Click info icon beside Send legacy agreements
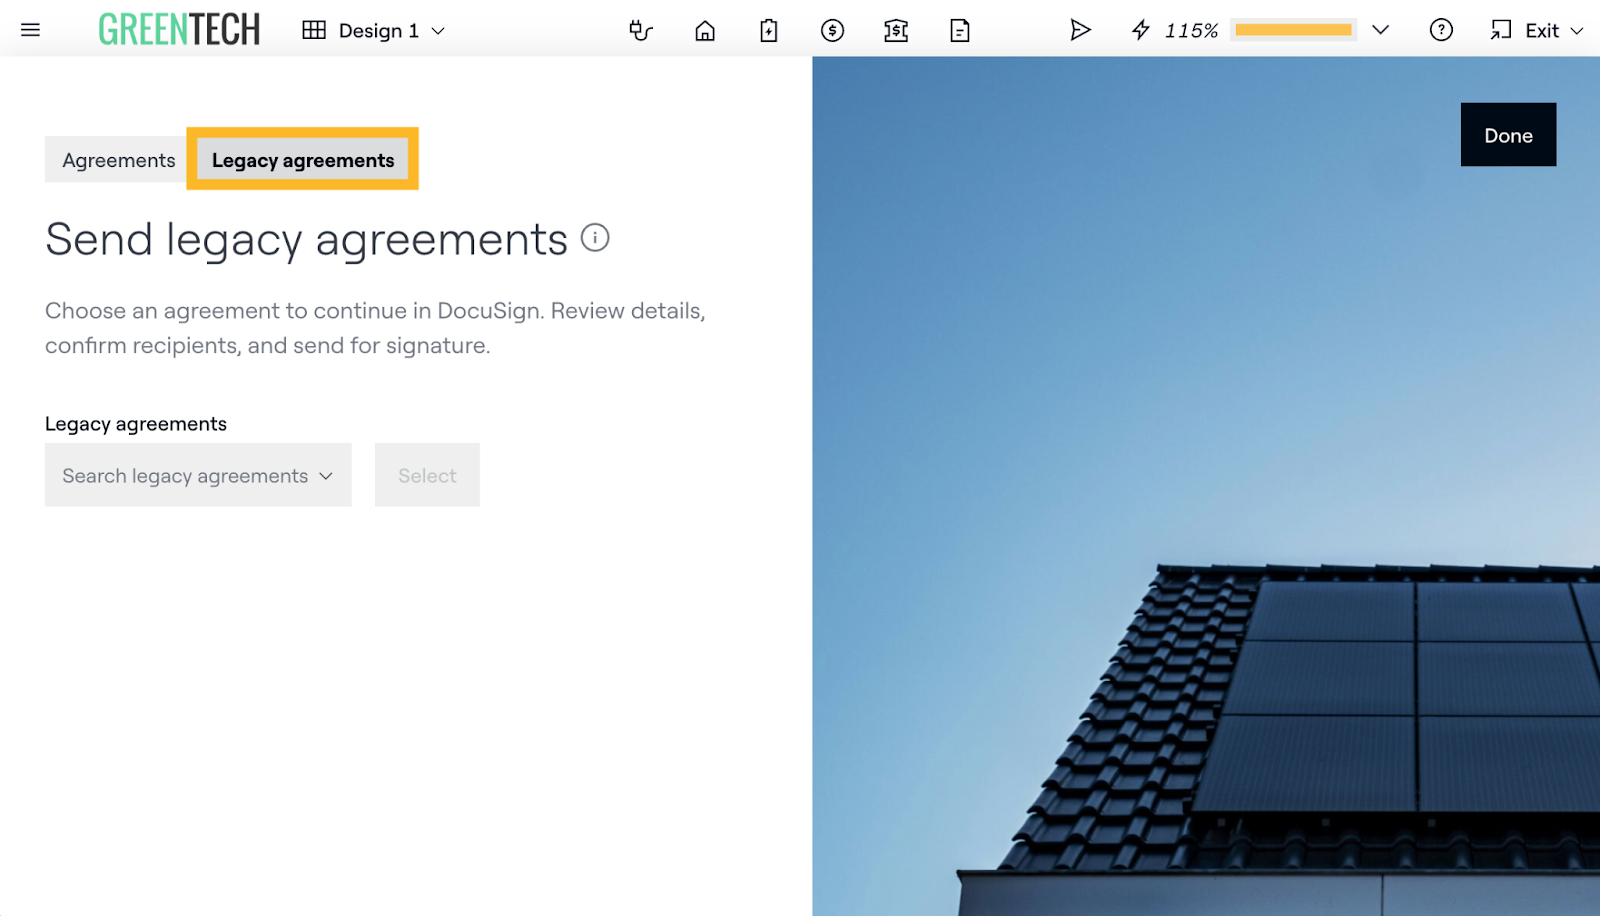 point(595,238)
